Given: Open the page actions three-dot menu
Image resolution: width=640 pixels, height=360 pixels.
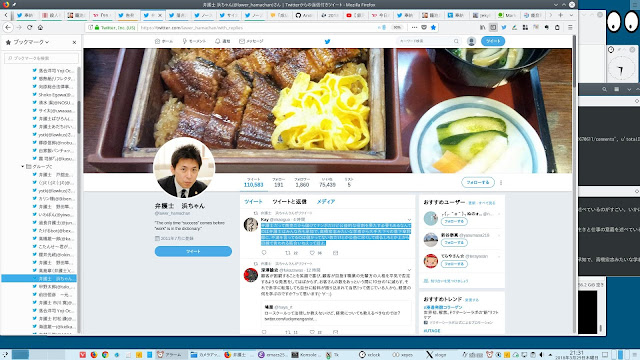Looking at the screenshot, I should pos(414,27).
